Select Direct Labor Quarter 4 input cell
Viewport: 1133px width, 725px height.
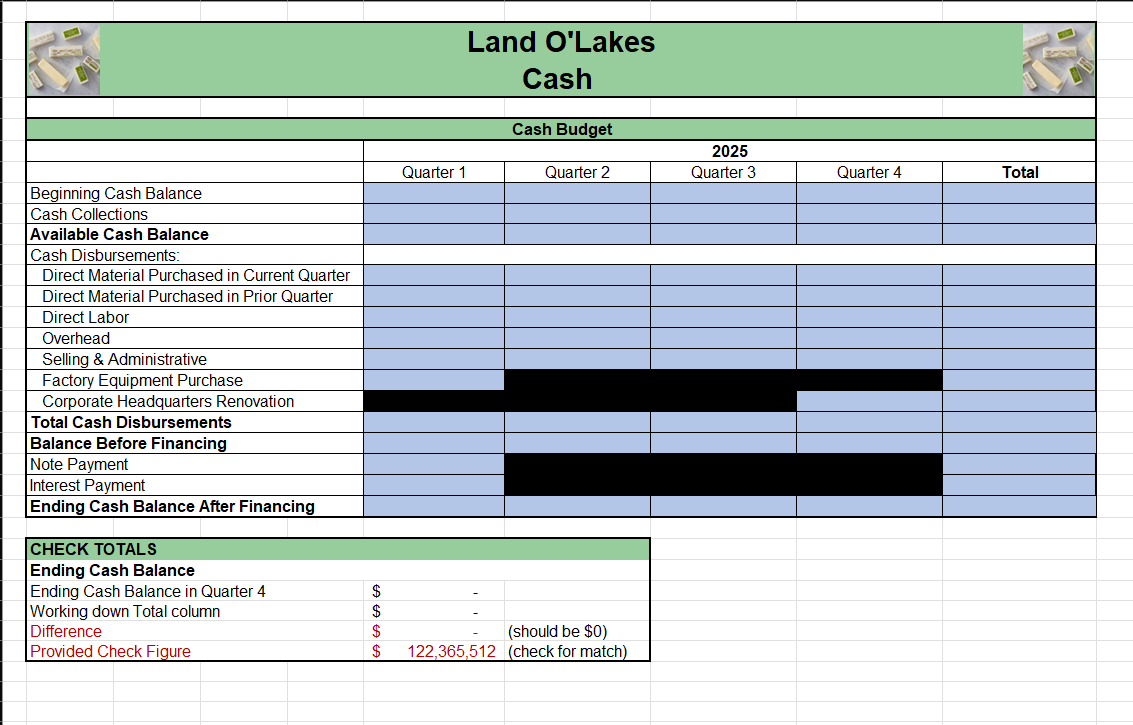click(869, 317)
